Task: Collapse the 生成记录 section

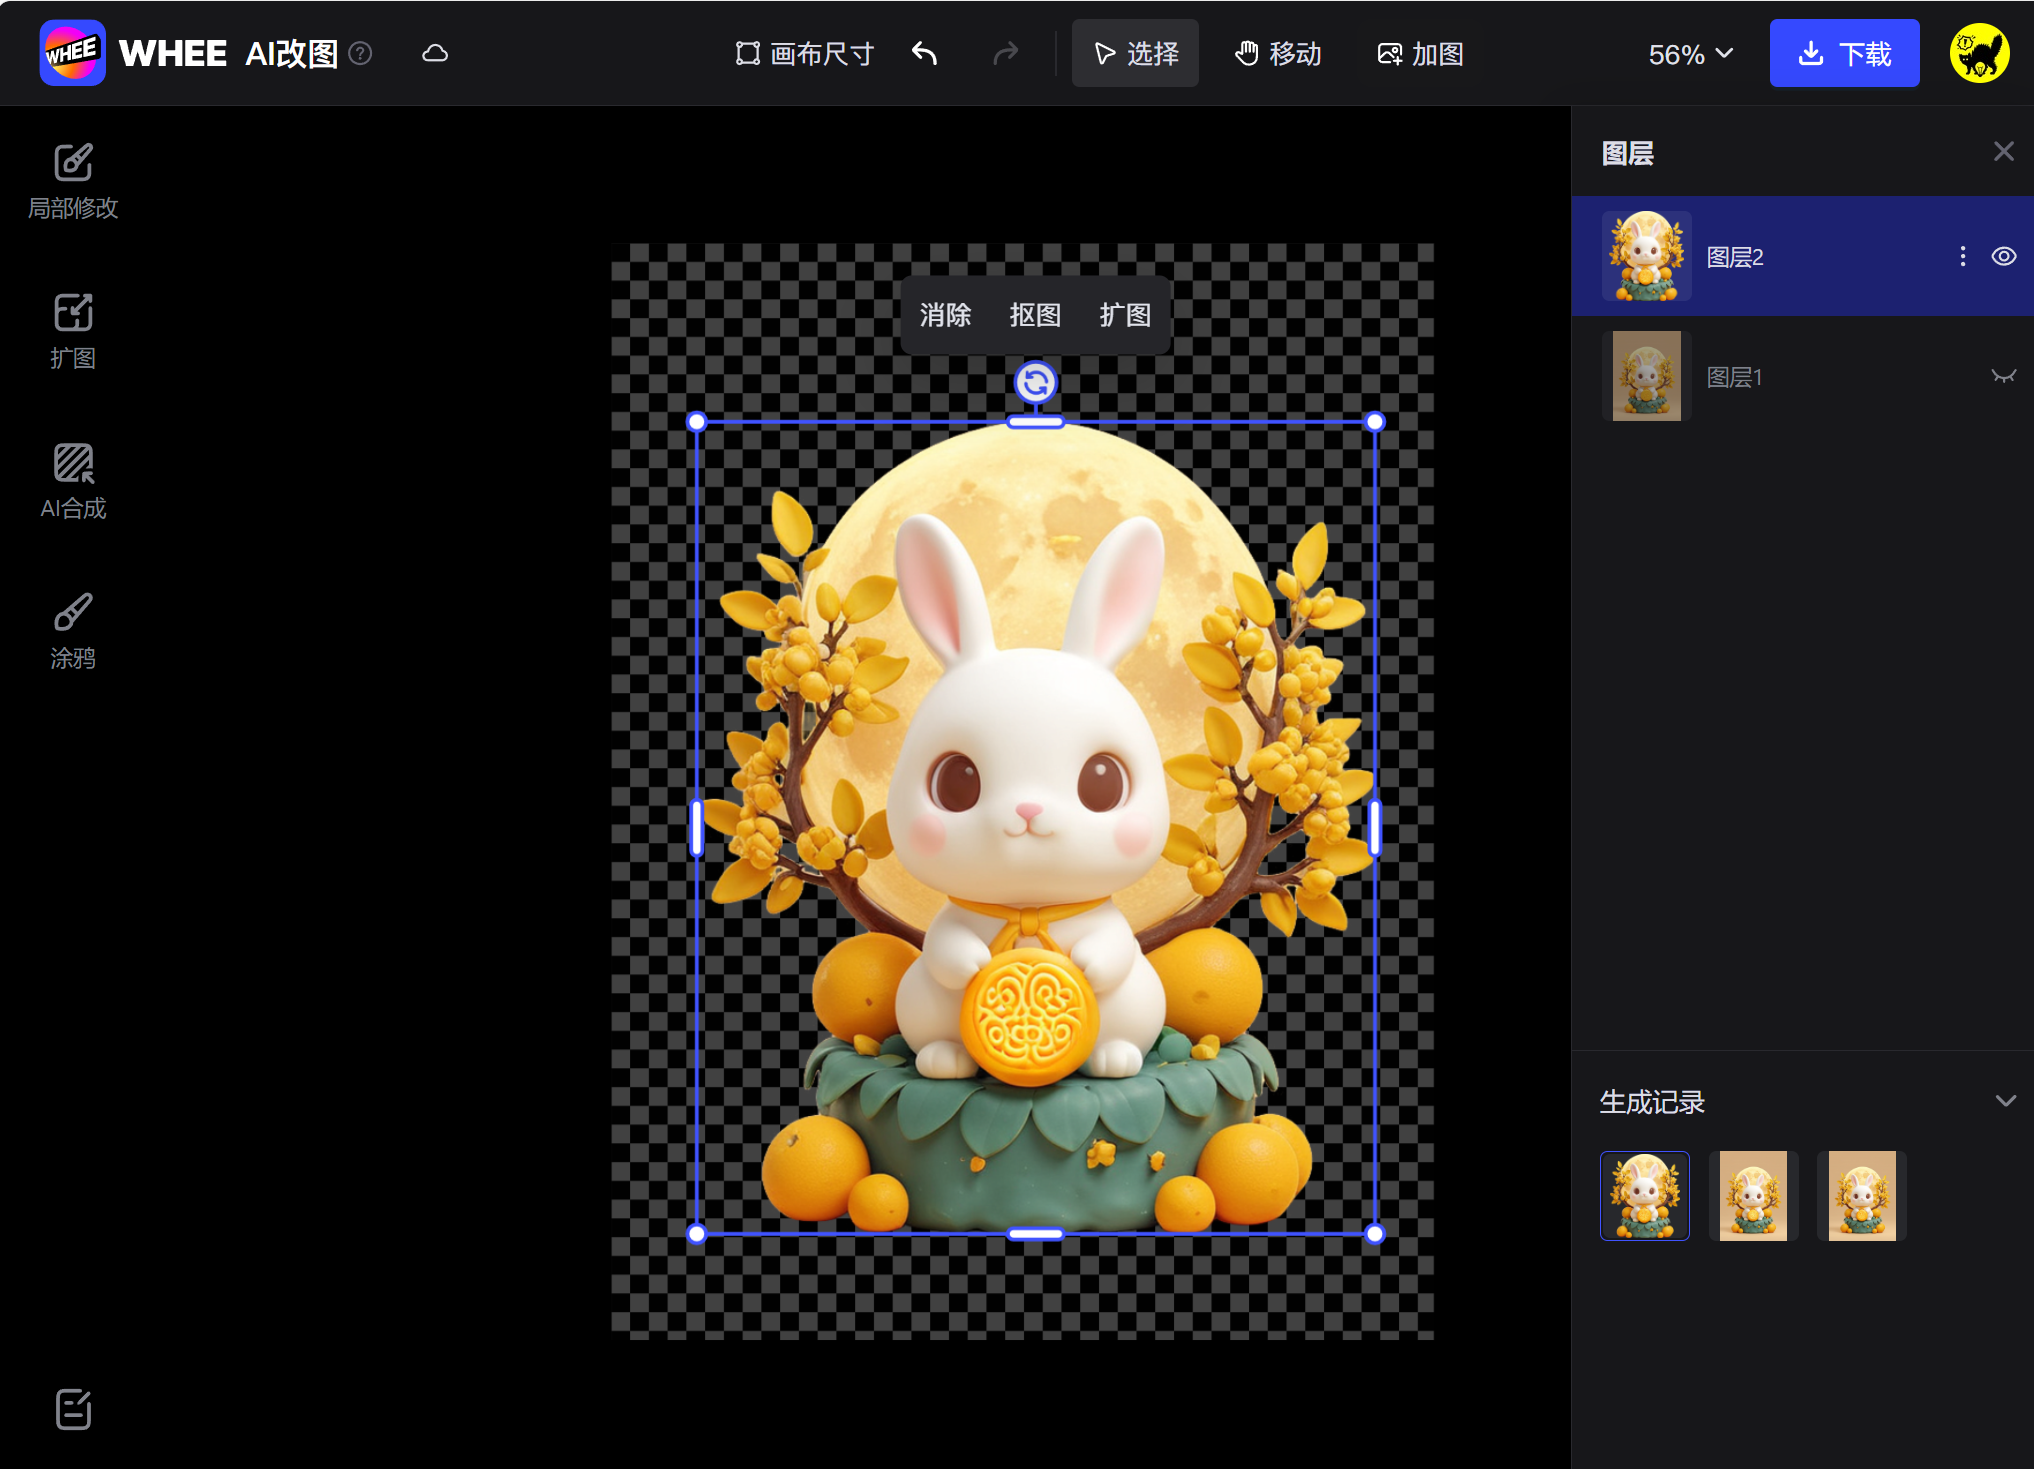Action: pyautogui.click(x=2006, y=1100)
